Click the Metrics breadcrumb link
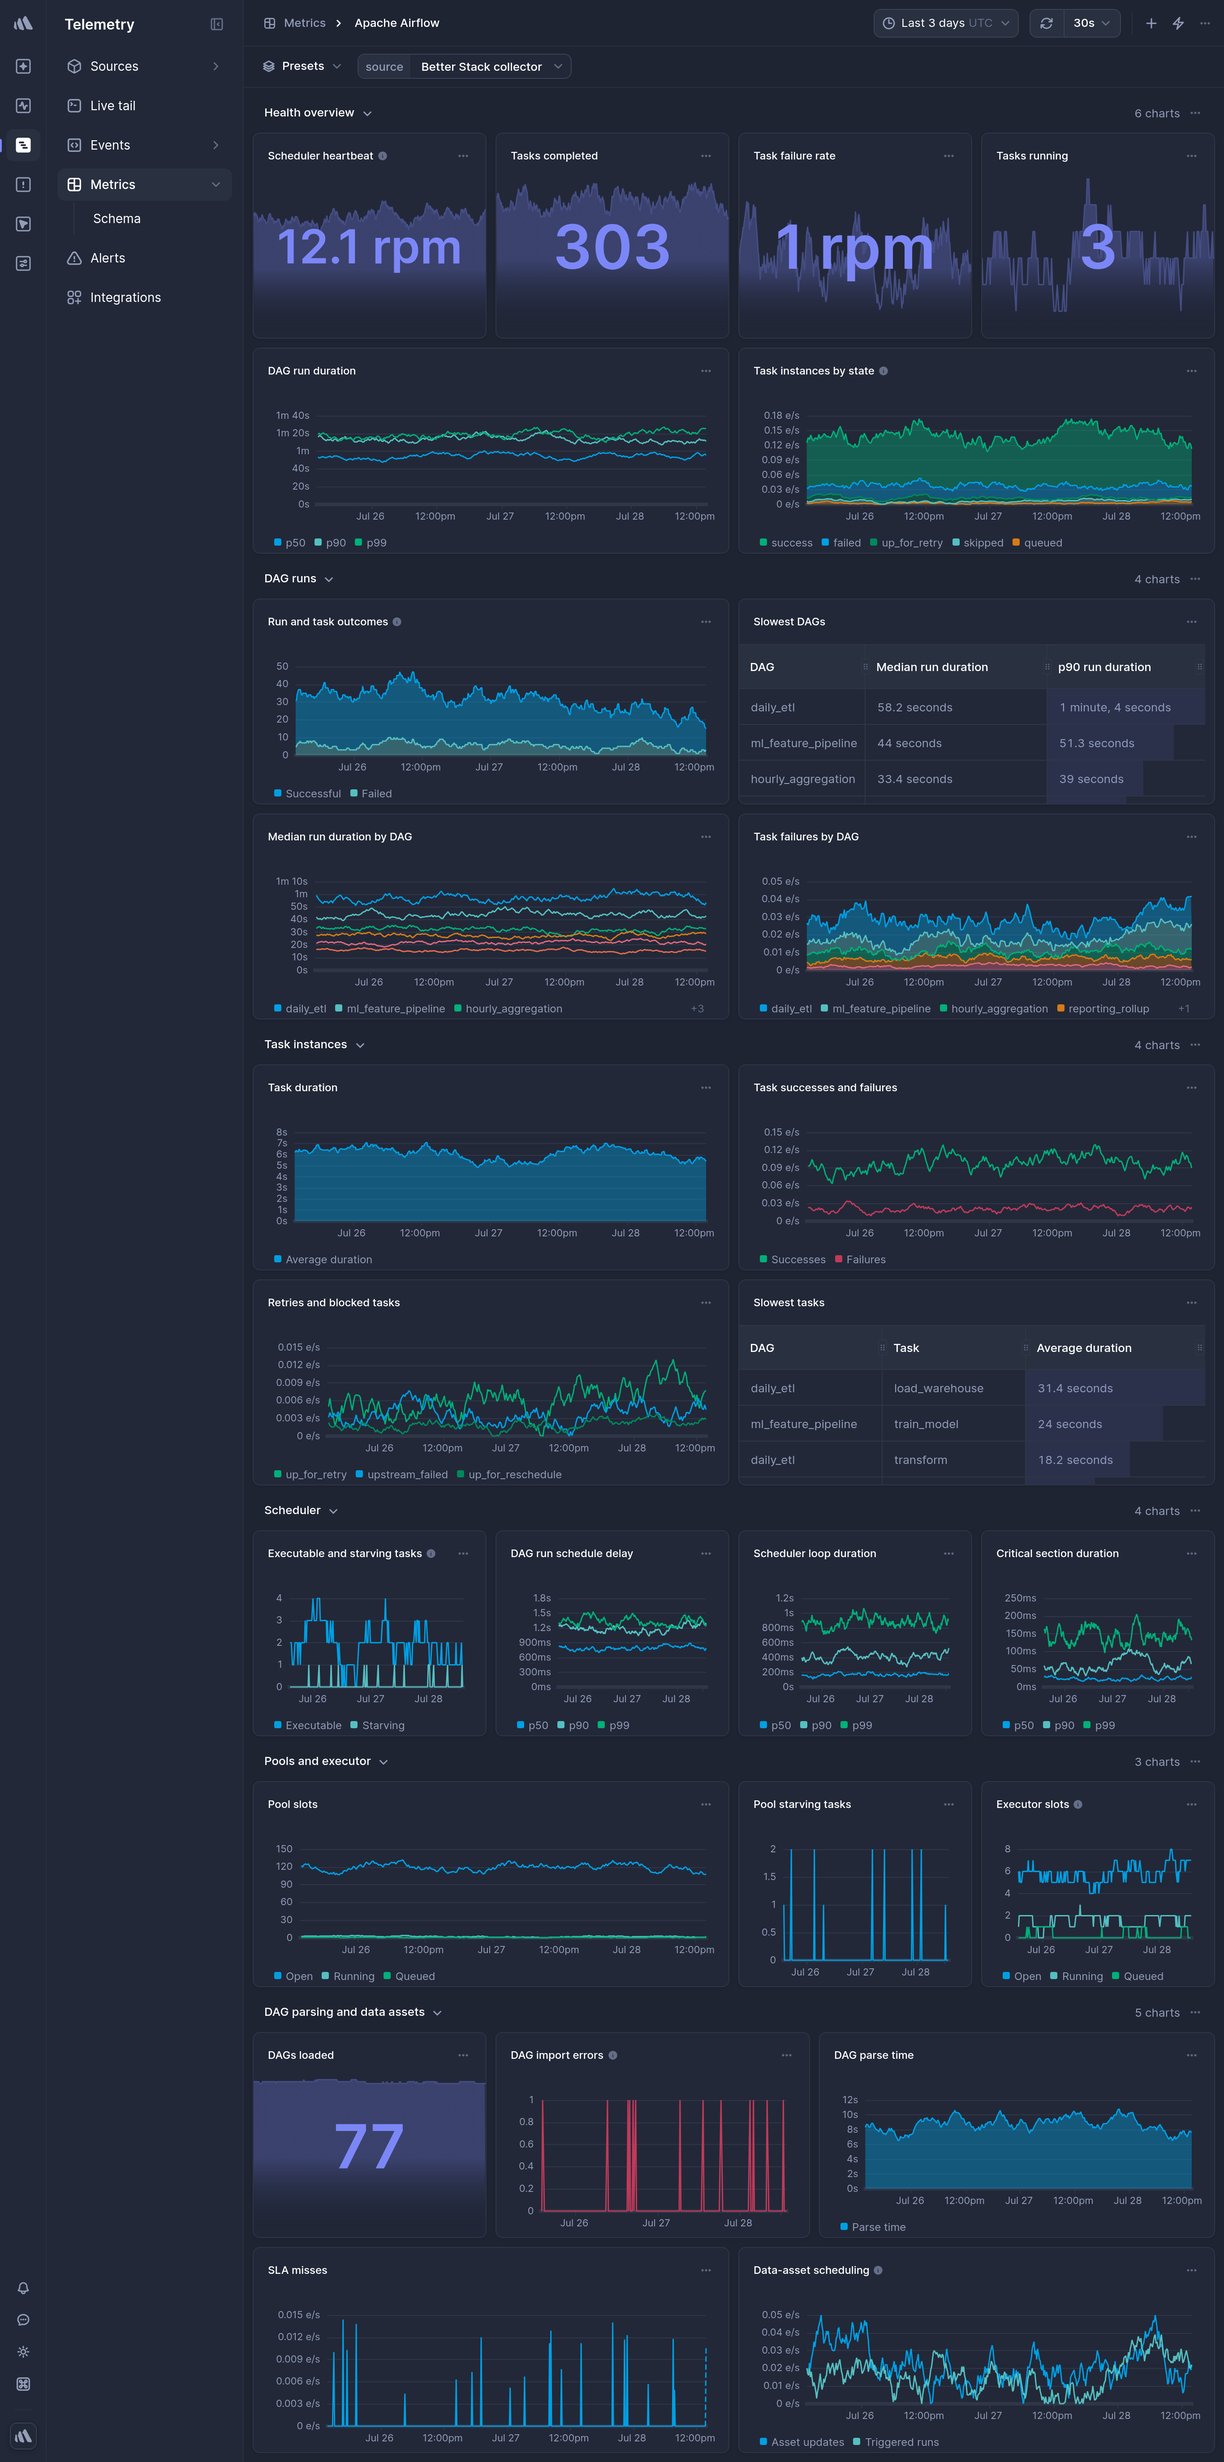 (304, 23)
